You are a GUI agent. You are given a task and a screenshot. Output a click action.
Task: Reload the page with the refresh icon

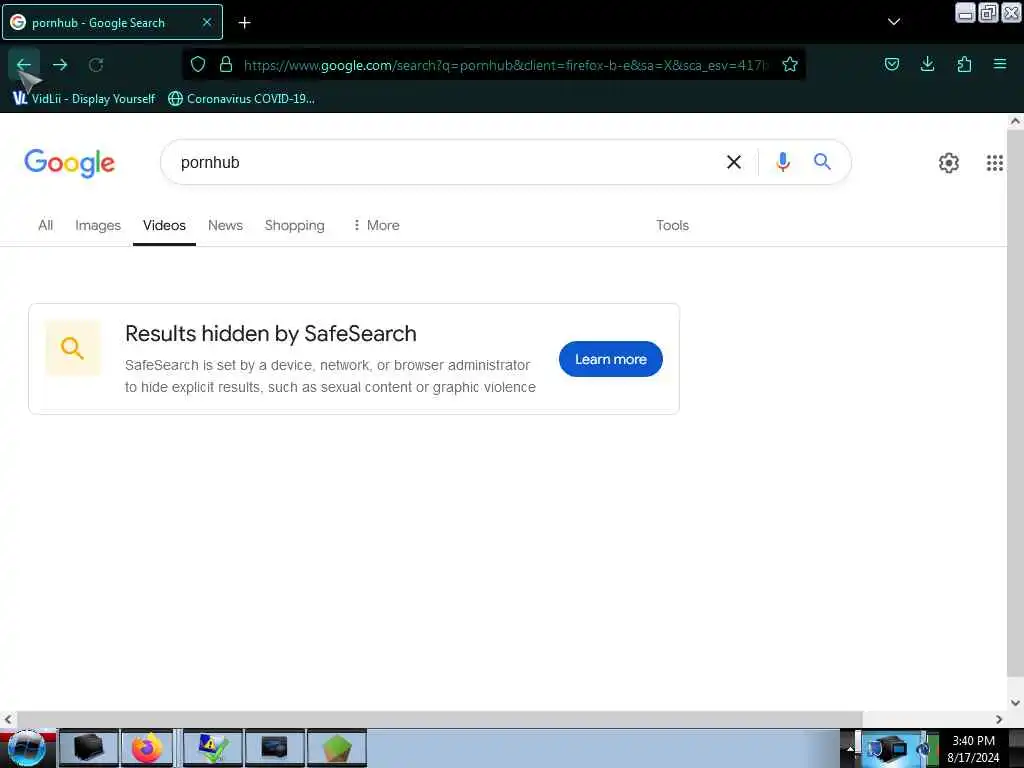tap(96, 65)
